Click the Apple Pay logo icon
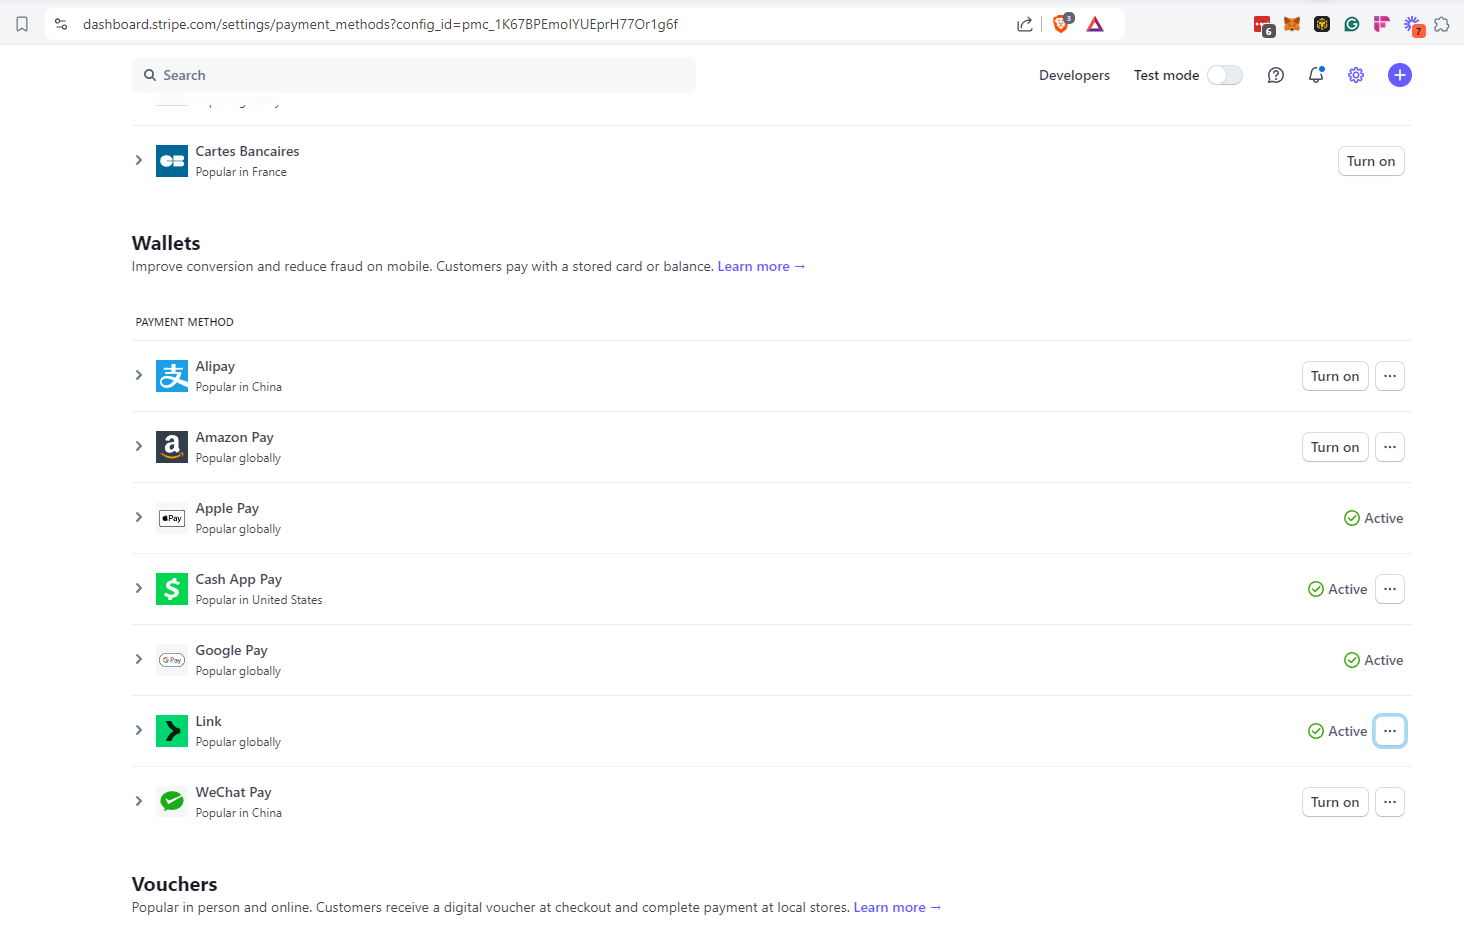Screen dimensions: 1464x937 click(x=172, y=518)
